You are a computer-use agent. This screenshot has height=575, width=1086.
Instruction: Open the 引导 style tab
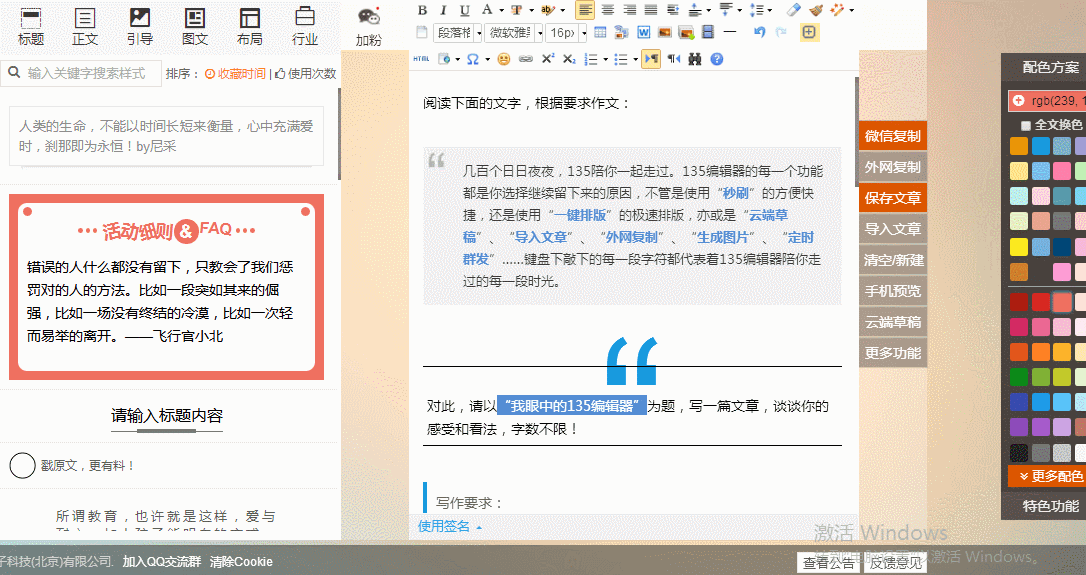pyautogui.click(x=139, y=26)
